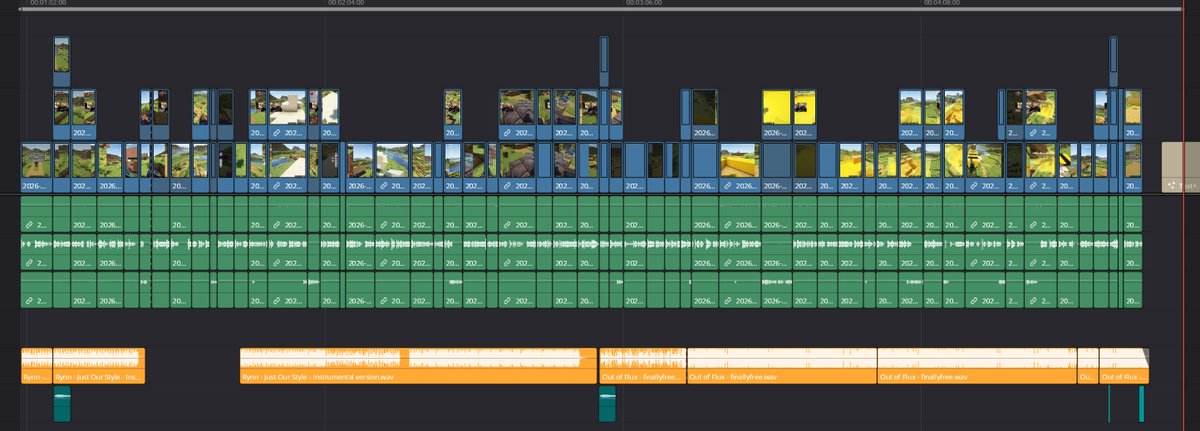The width and height of the screenshot is (1200, 431).
Task: Select the rightmost teal sound effect clip
Action: pos(1141,404)
